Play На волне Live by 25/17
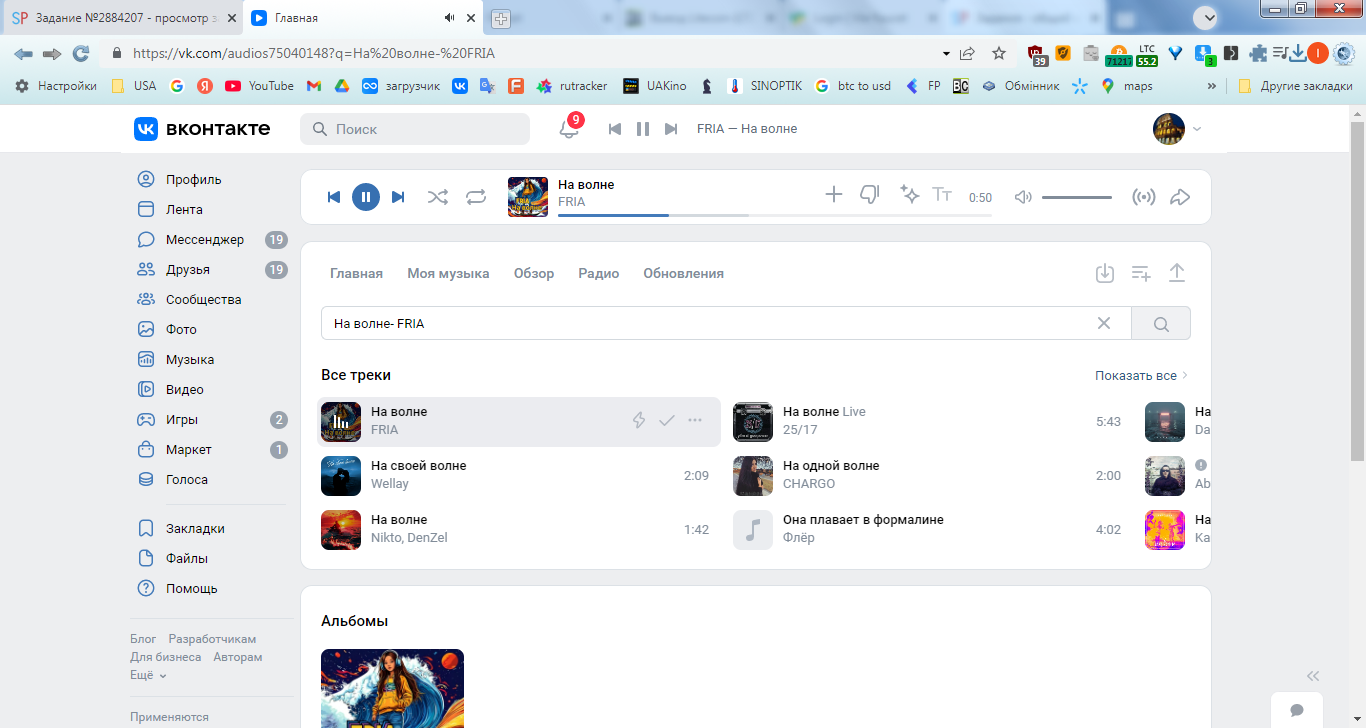The width and height of the screenshot is (1366, 728). coord(753,422)
